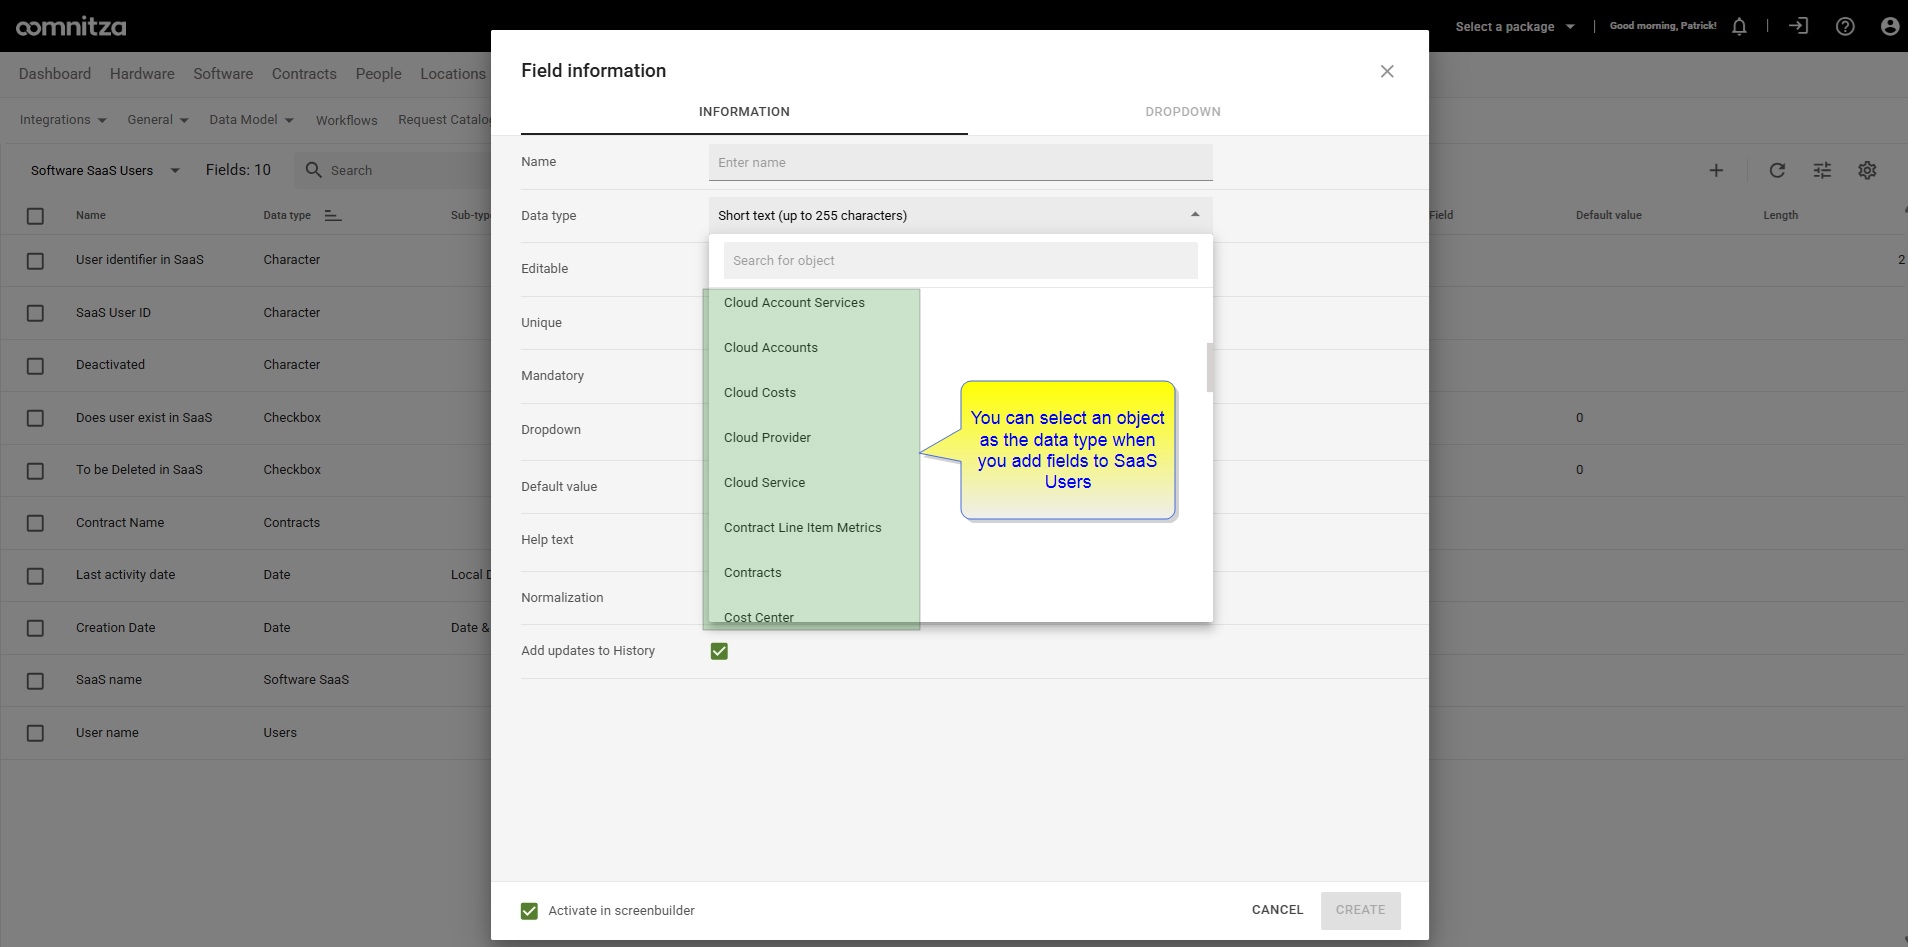Screen dimensions: 1912x947
Task: Select Contract Line Item Metrics option
Action: point(802,528)
